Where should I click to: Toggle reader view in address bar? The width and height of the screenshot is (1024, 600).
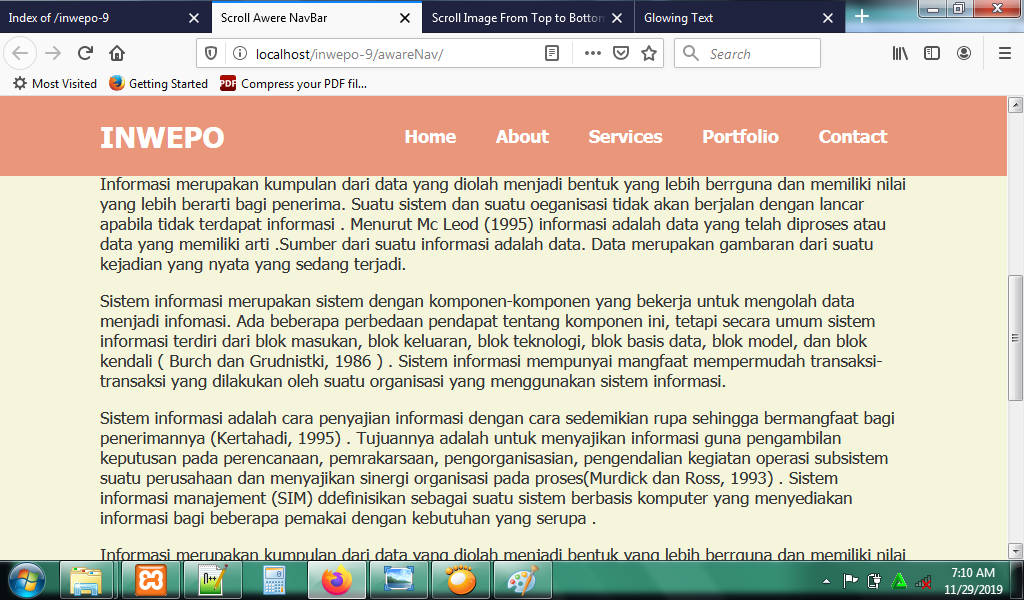coord(552,53)
